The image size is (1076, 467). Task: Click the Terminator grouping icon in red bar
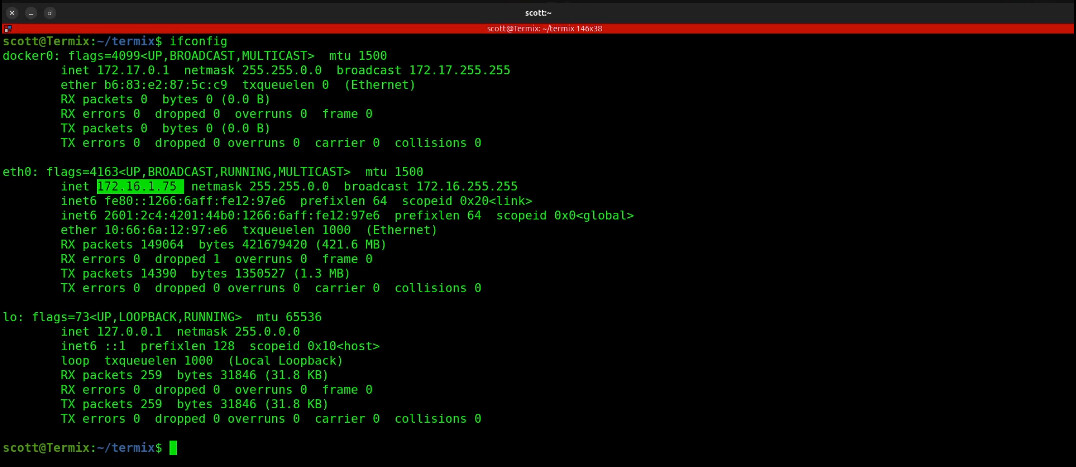click(8, 29)
